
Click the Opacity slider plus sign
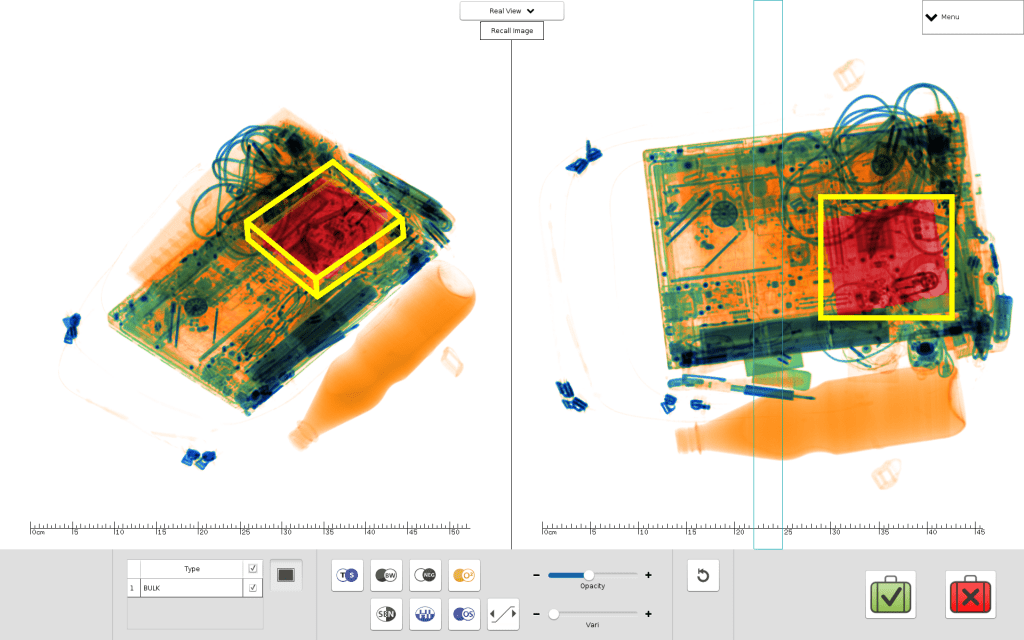tap(648, 575)
